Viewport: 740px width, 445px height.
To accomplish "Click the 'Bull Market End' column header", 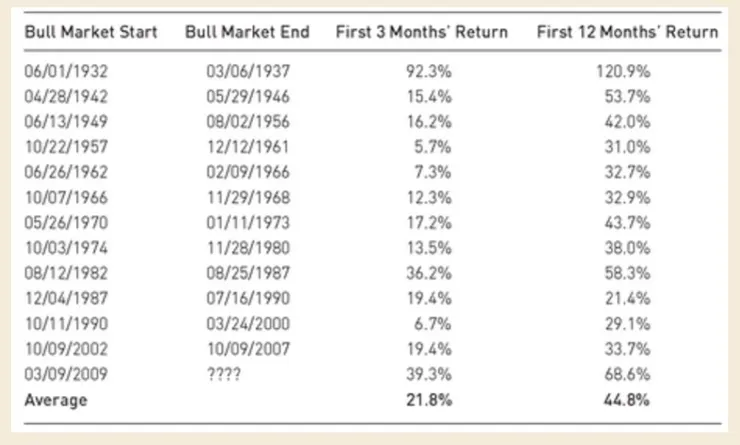I will (245, 31).
